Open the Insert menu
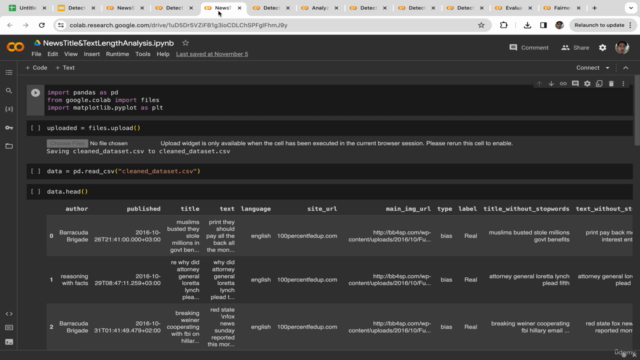Screen dimensions: 640x360 coord(91,54)
